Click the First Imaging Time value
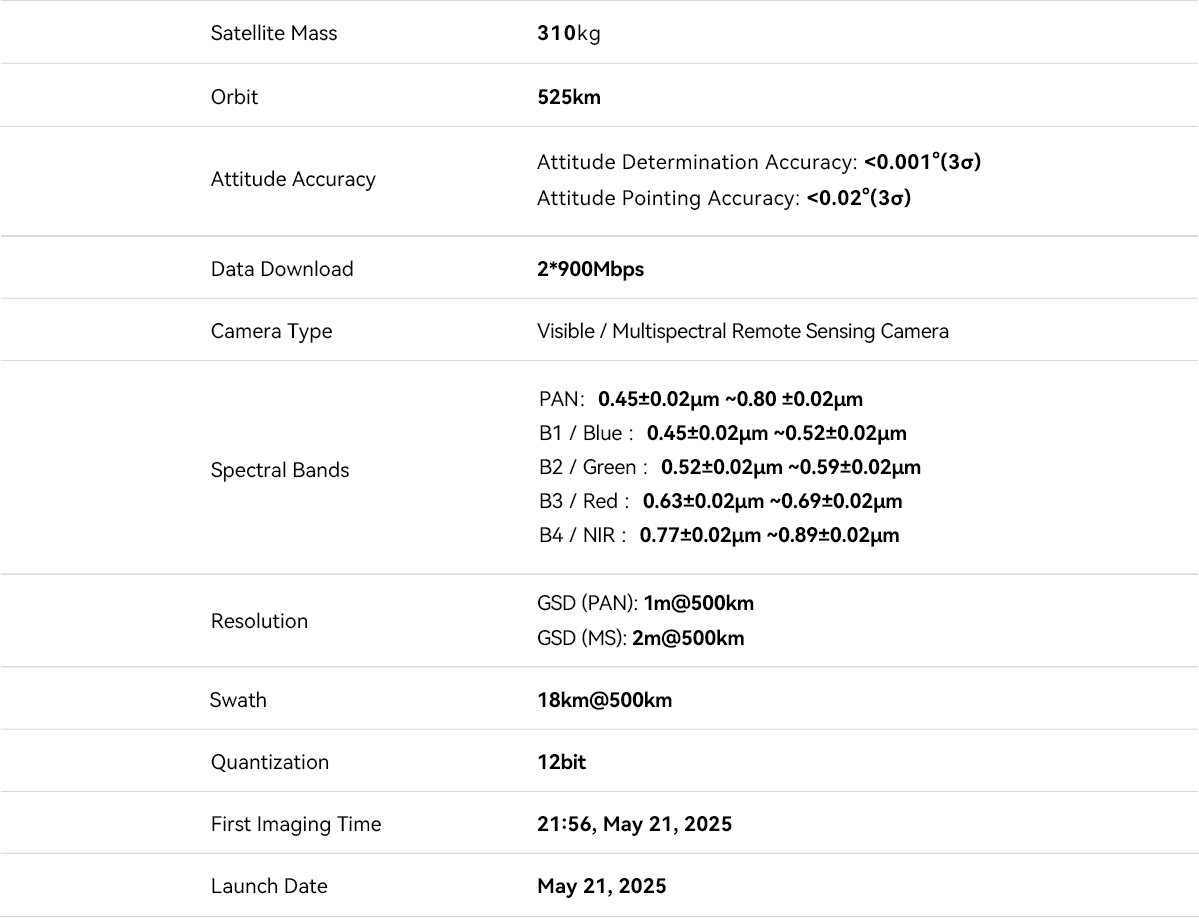 (x=634, y=824)
